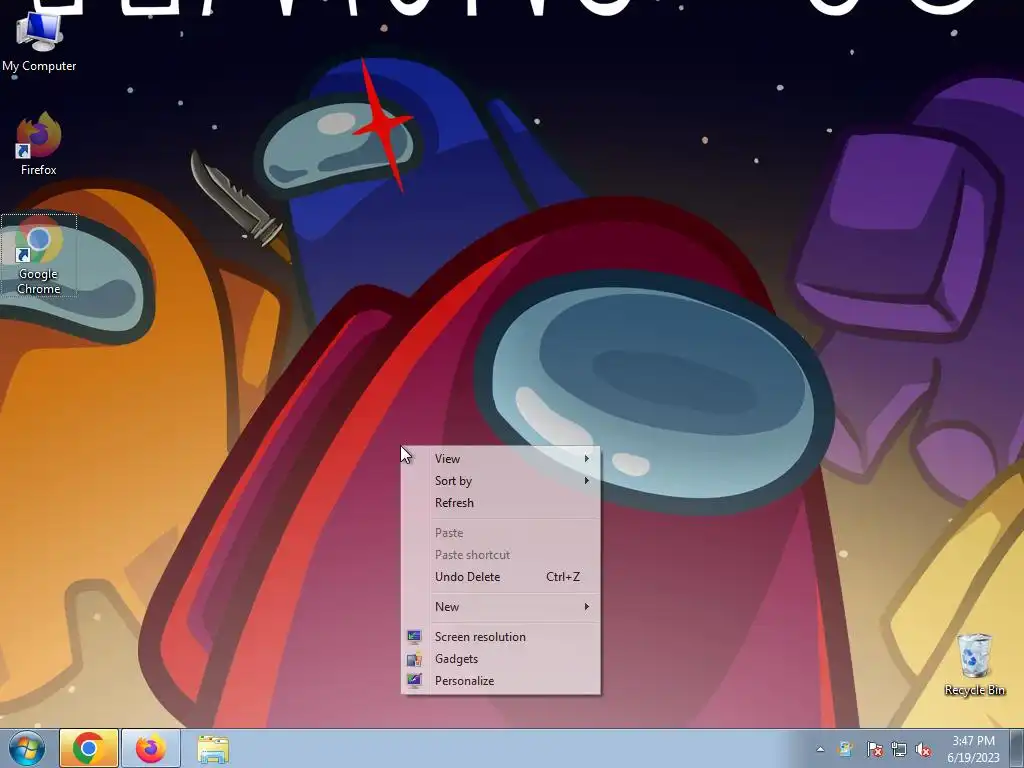This screenshot has height=768, width=1024.
Task: Open the network connection tray icon
Action: [x=899, y=749]
